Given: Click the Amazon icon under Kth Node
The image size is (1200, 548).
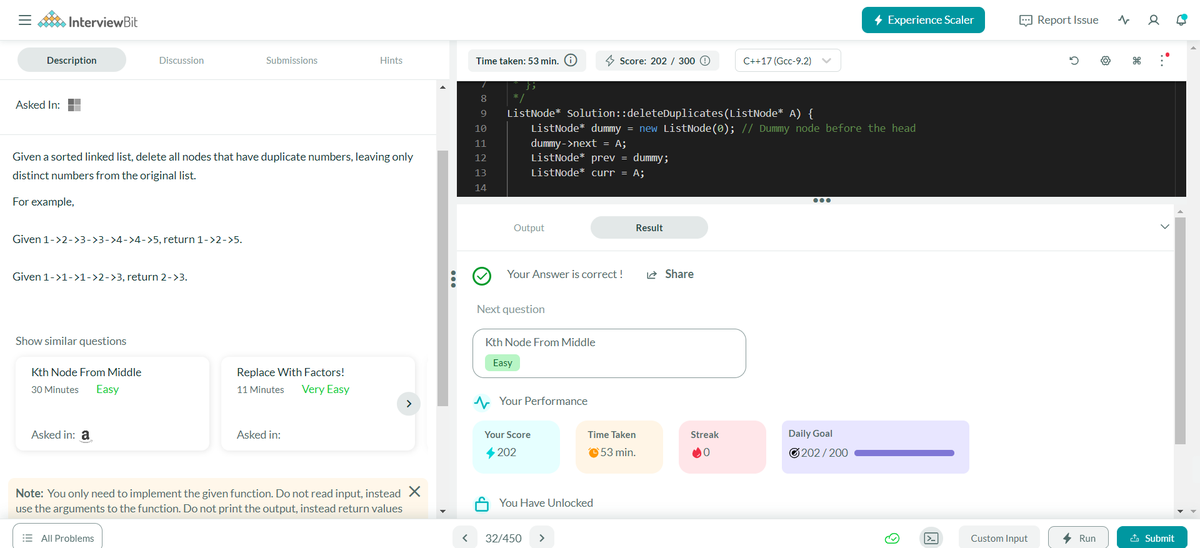Looking at the screenshot, I should (86, 435).
